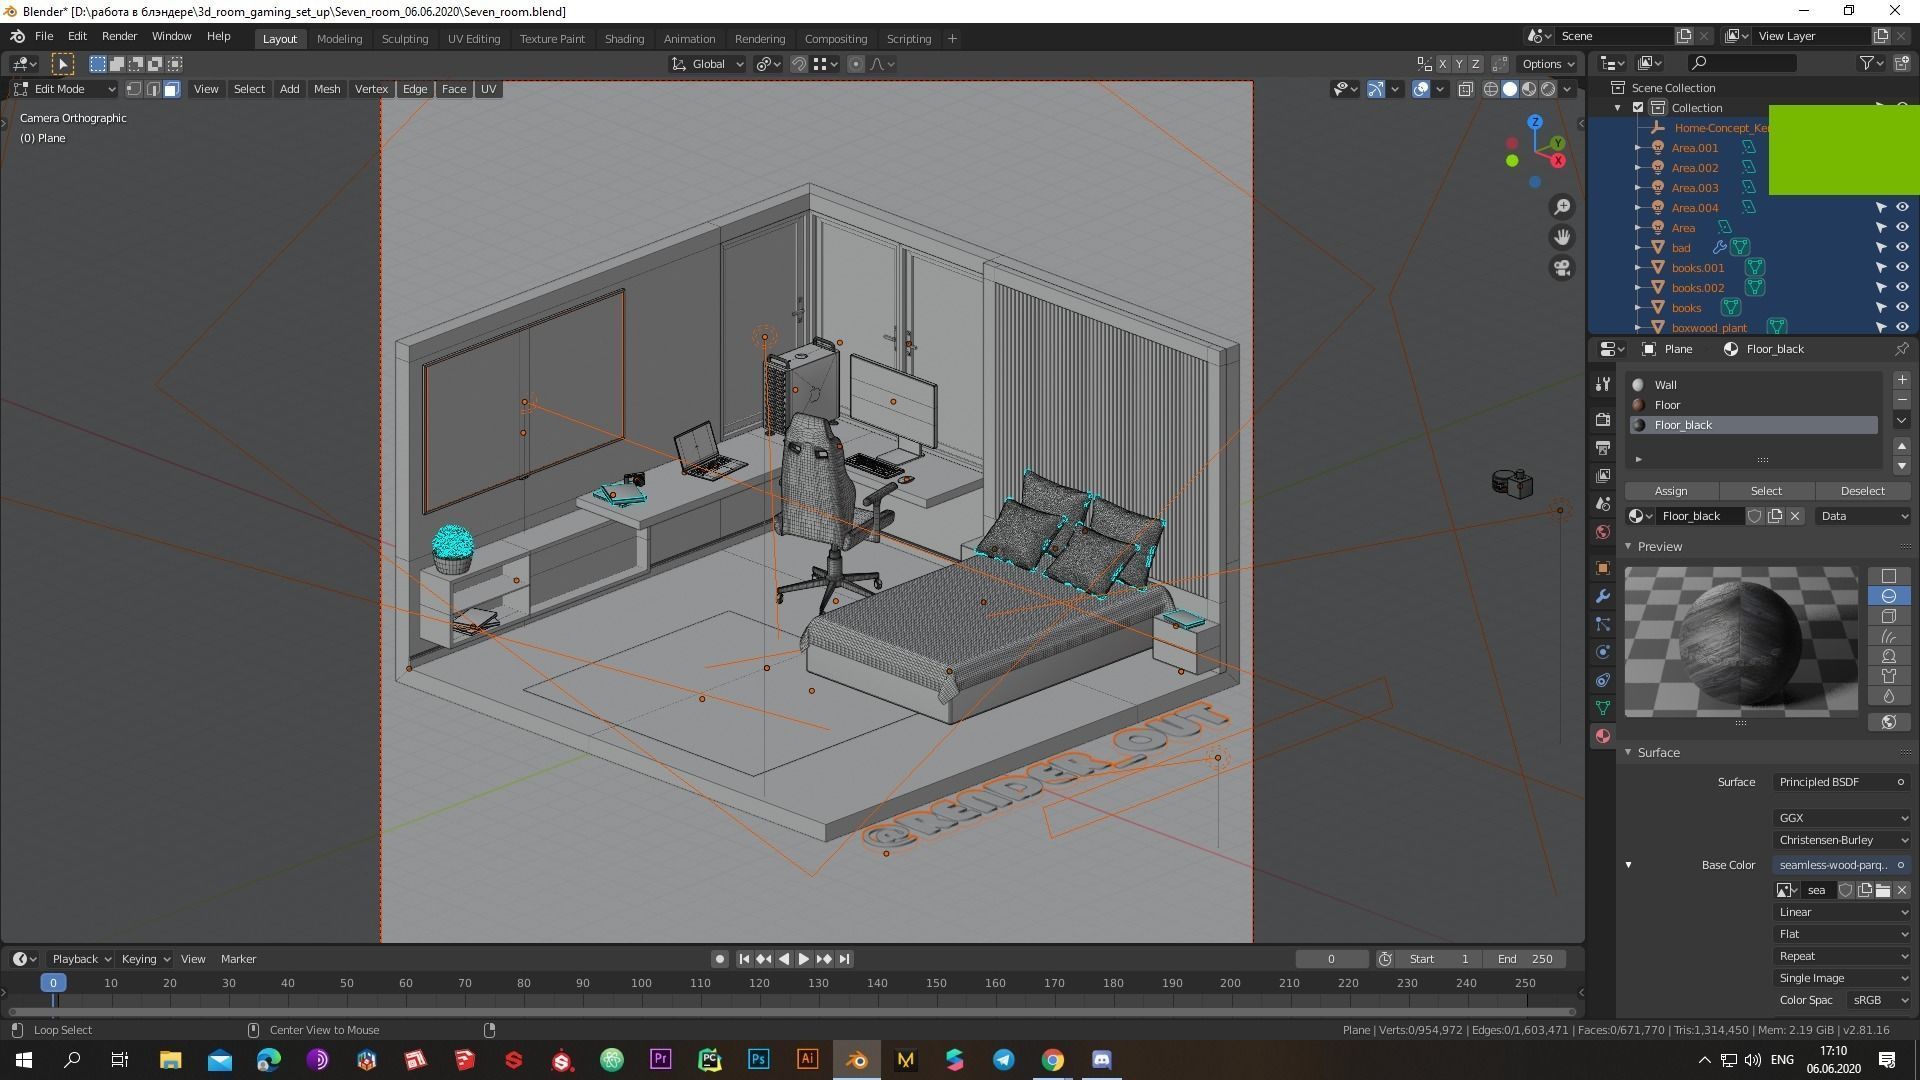Play the animation forward
Image resolution: width=1920 pixels, height=1080 pixels.
point(804,959)
